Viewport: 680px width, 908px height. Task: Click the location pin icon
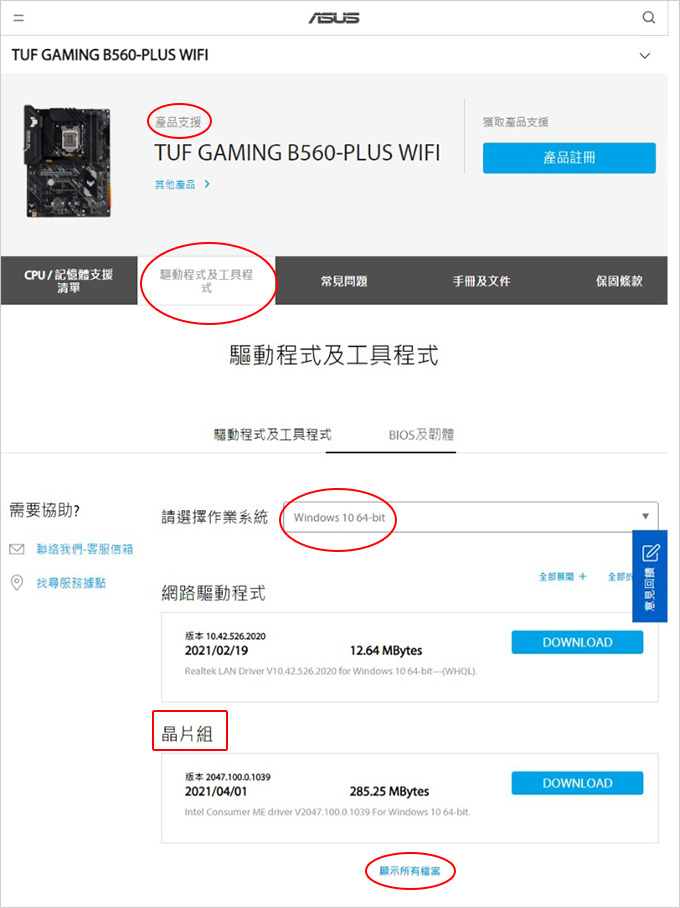tap(17, 583)
